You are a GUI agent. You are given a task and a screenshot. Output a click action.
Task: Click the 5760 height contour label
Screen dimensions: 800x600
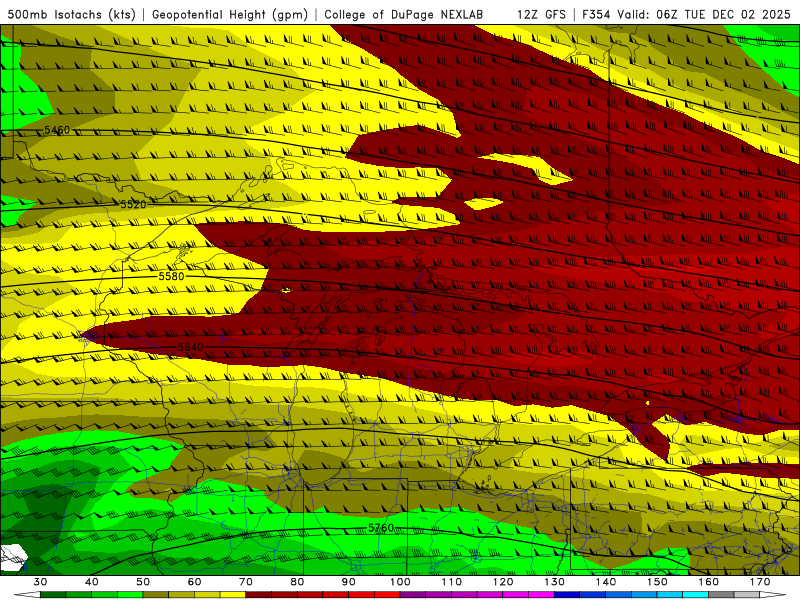381,528
